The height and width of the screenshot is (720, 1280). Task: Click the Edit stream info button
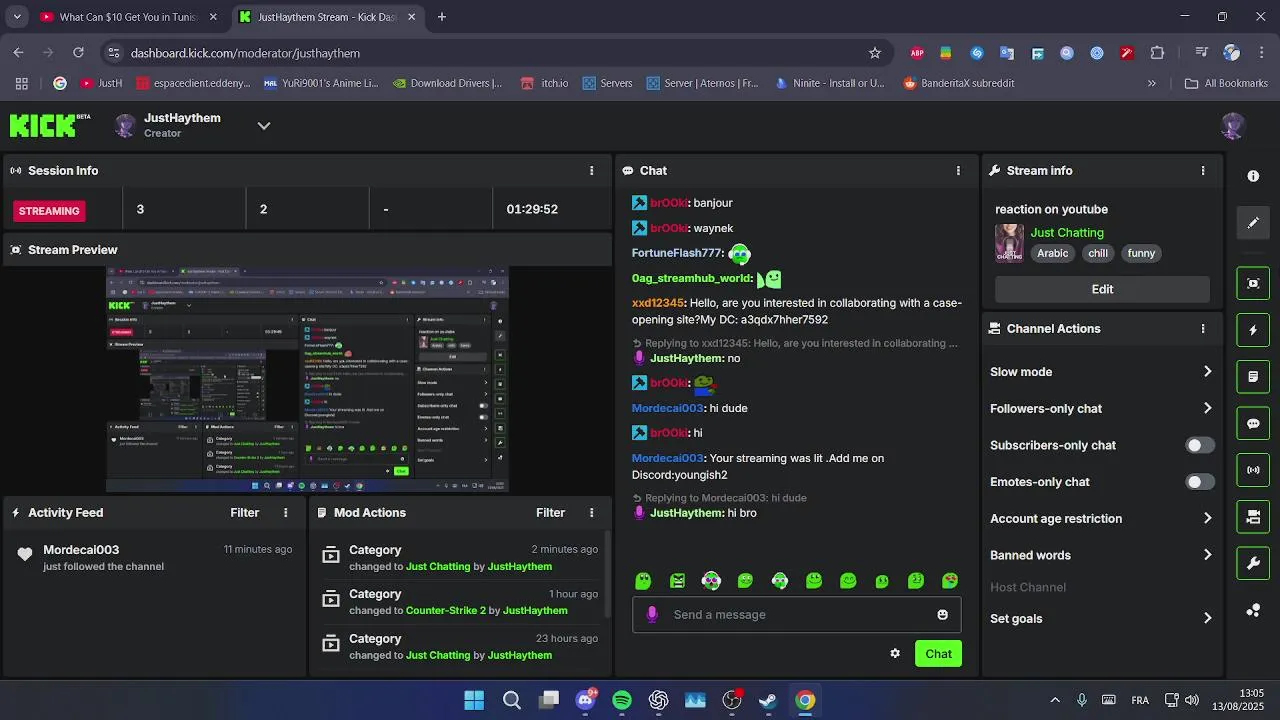[x=1102, y=289]
